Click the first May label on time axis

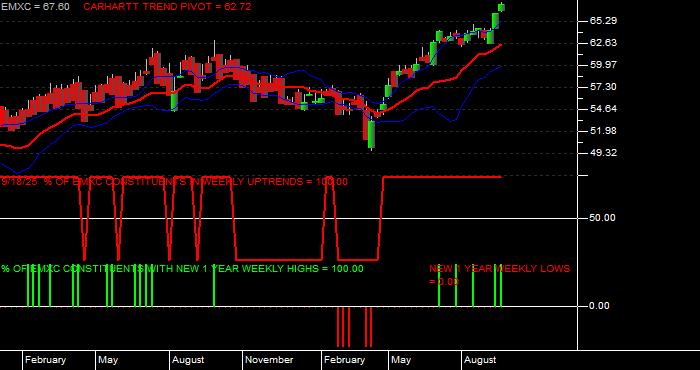[108, 360]
